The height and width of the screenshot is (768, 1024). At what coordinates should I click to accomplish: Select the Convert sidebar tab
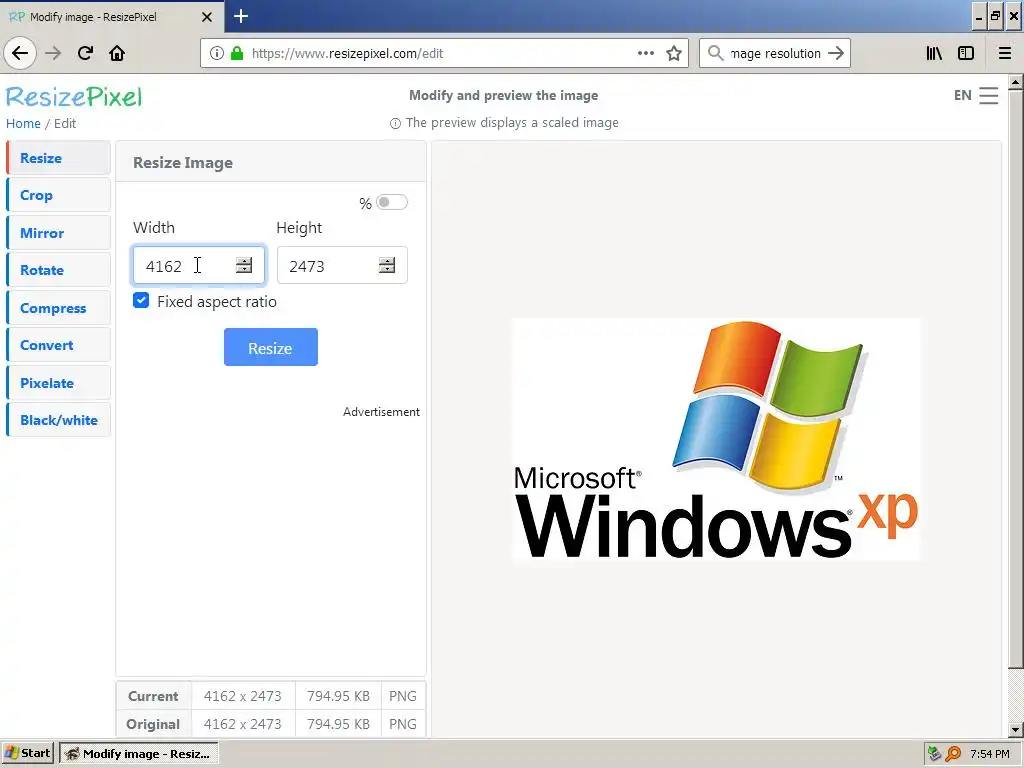58,345
